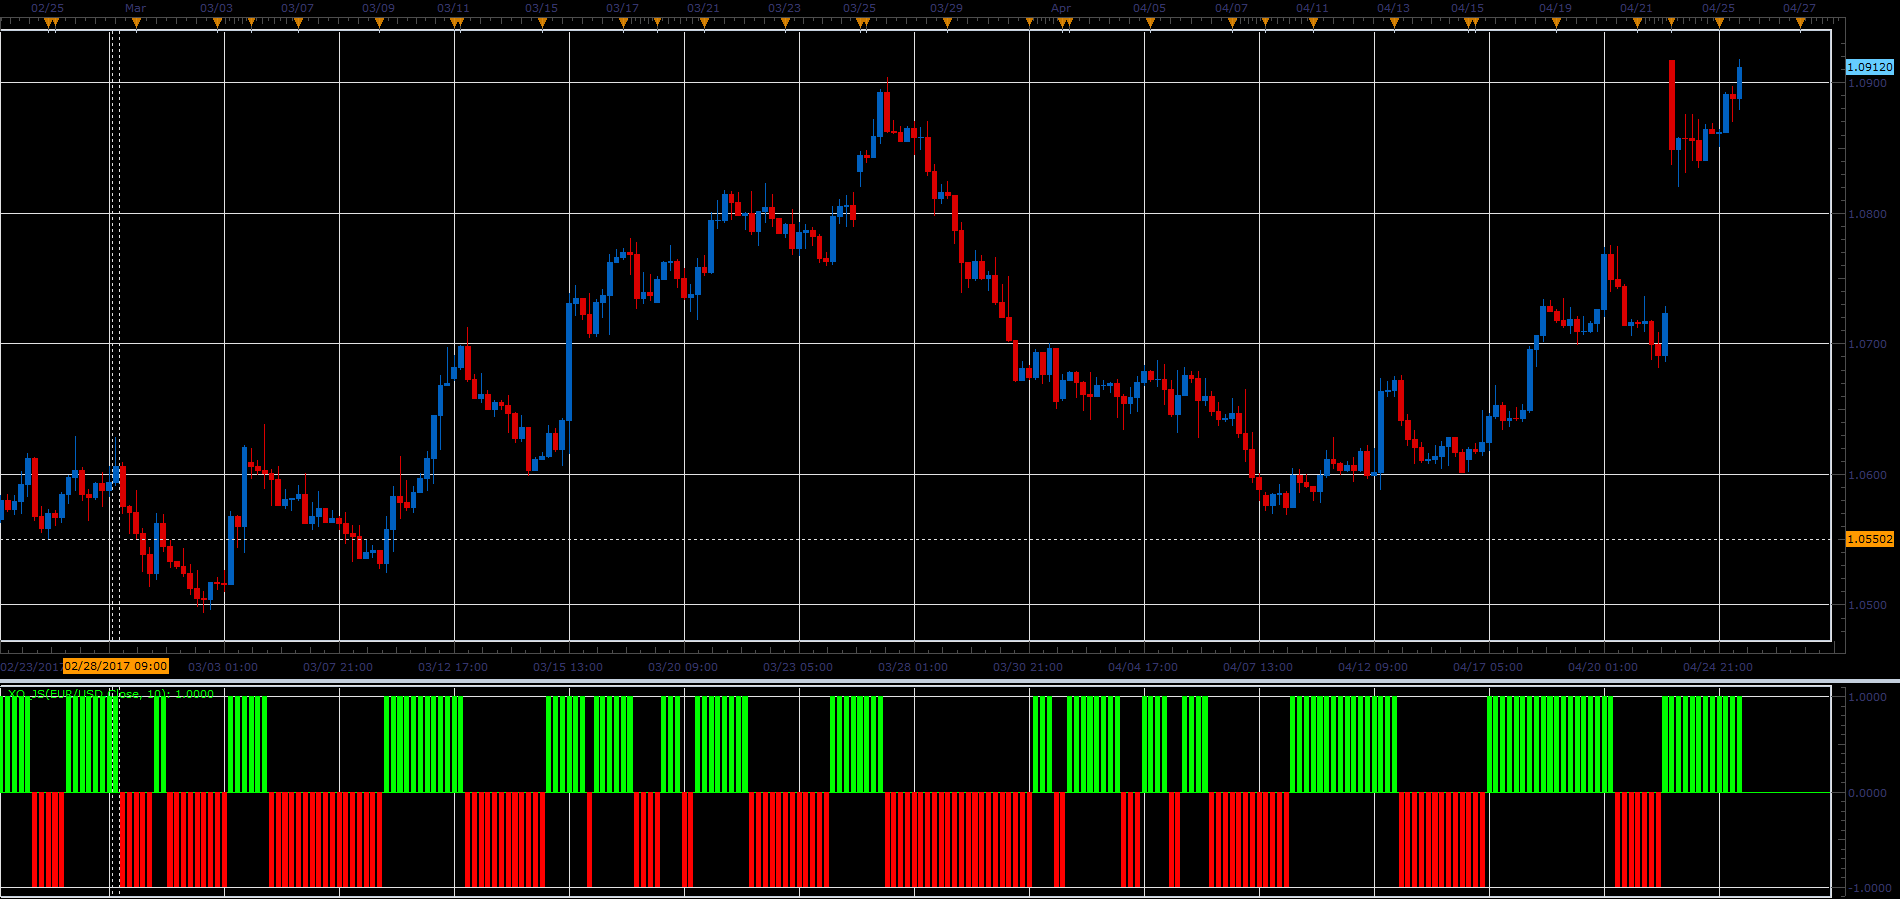The image size is (1900, 899).
Task: Select the XO_JS(EUR/USD, Close, 10) indicator label
Action: click(110, 693)
